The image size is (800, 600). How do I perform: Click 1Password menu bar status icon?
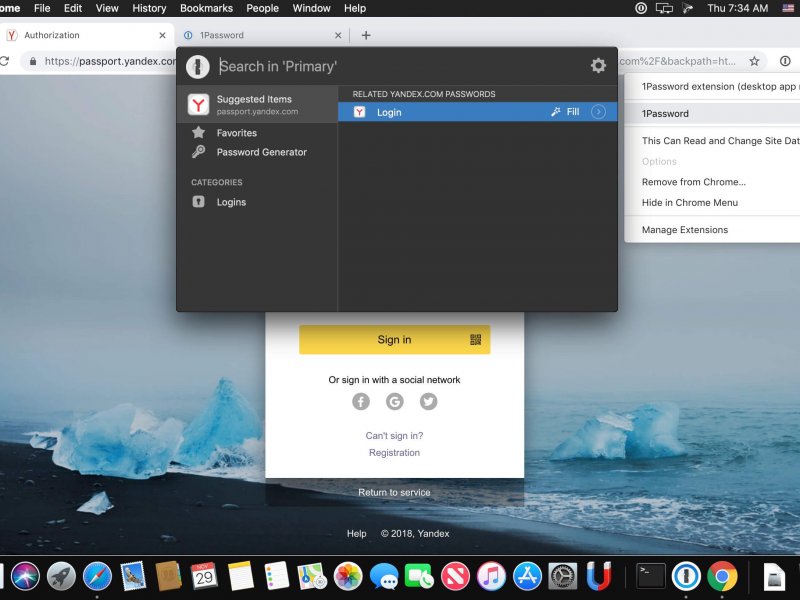coord(641,8)
